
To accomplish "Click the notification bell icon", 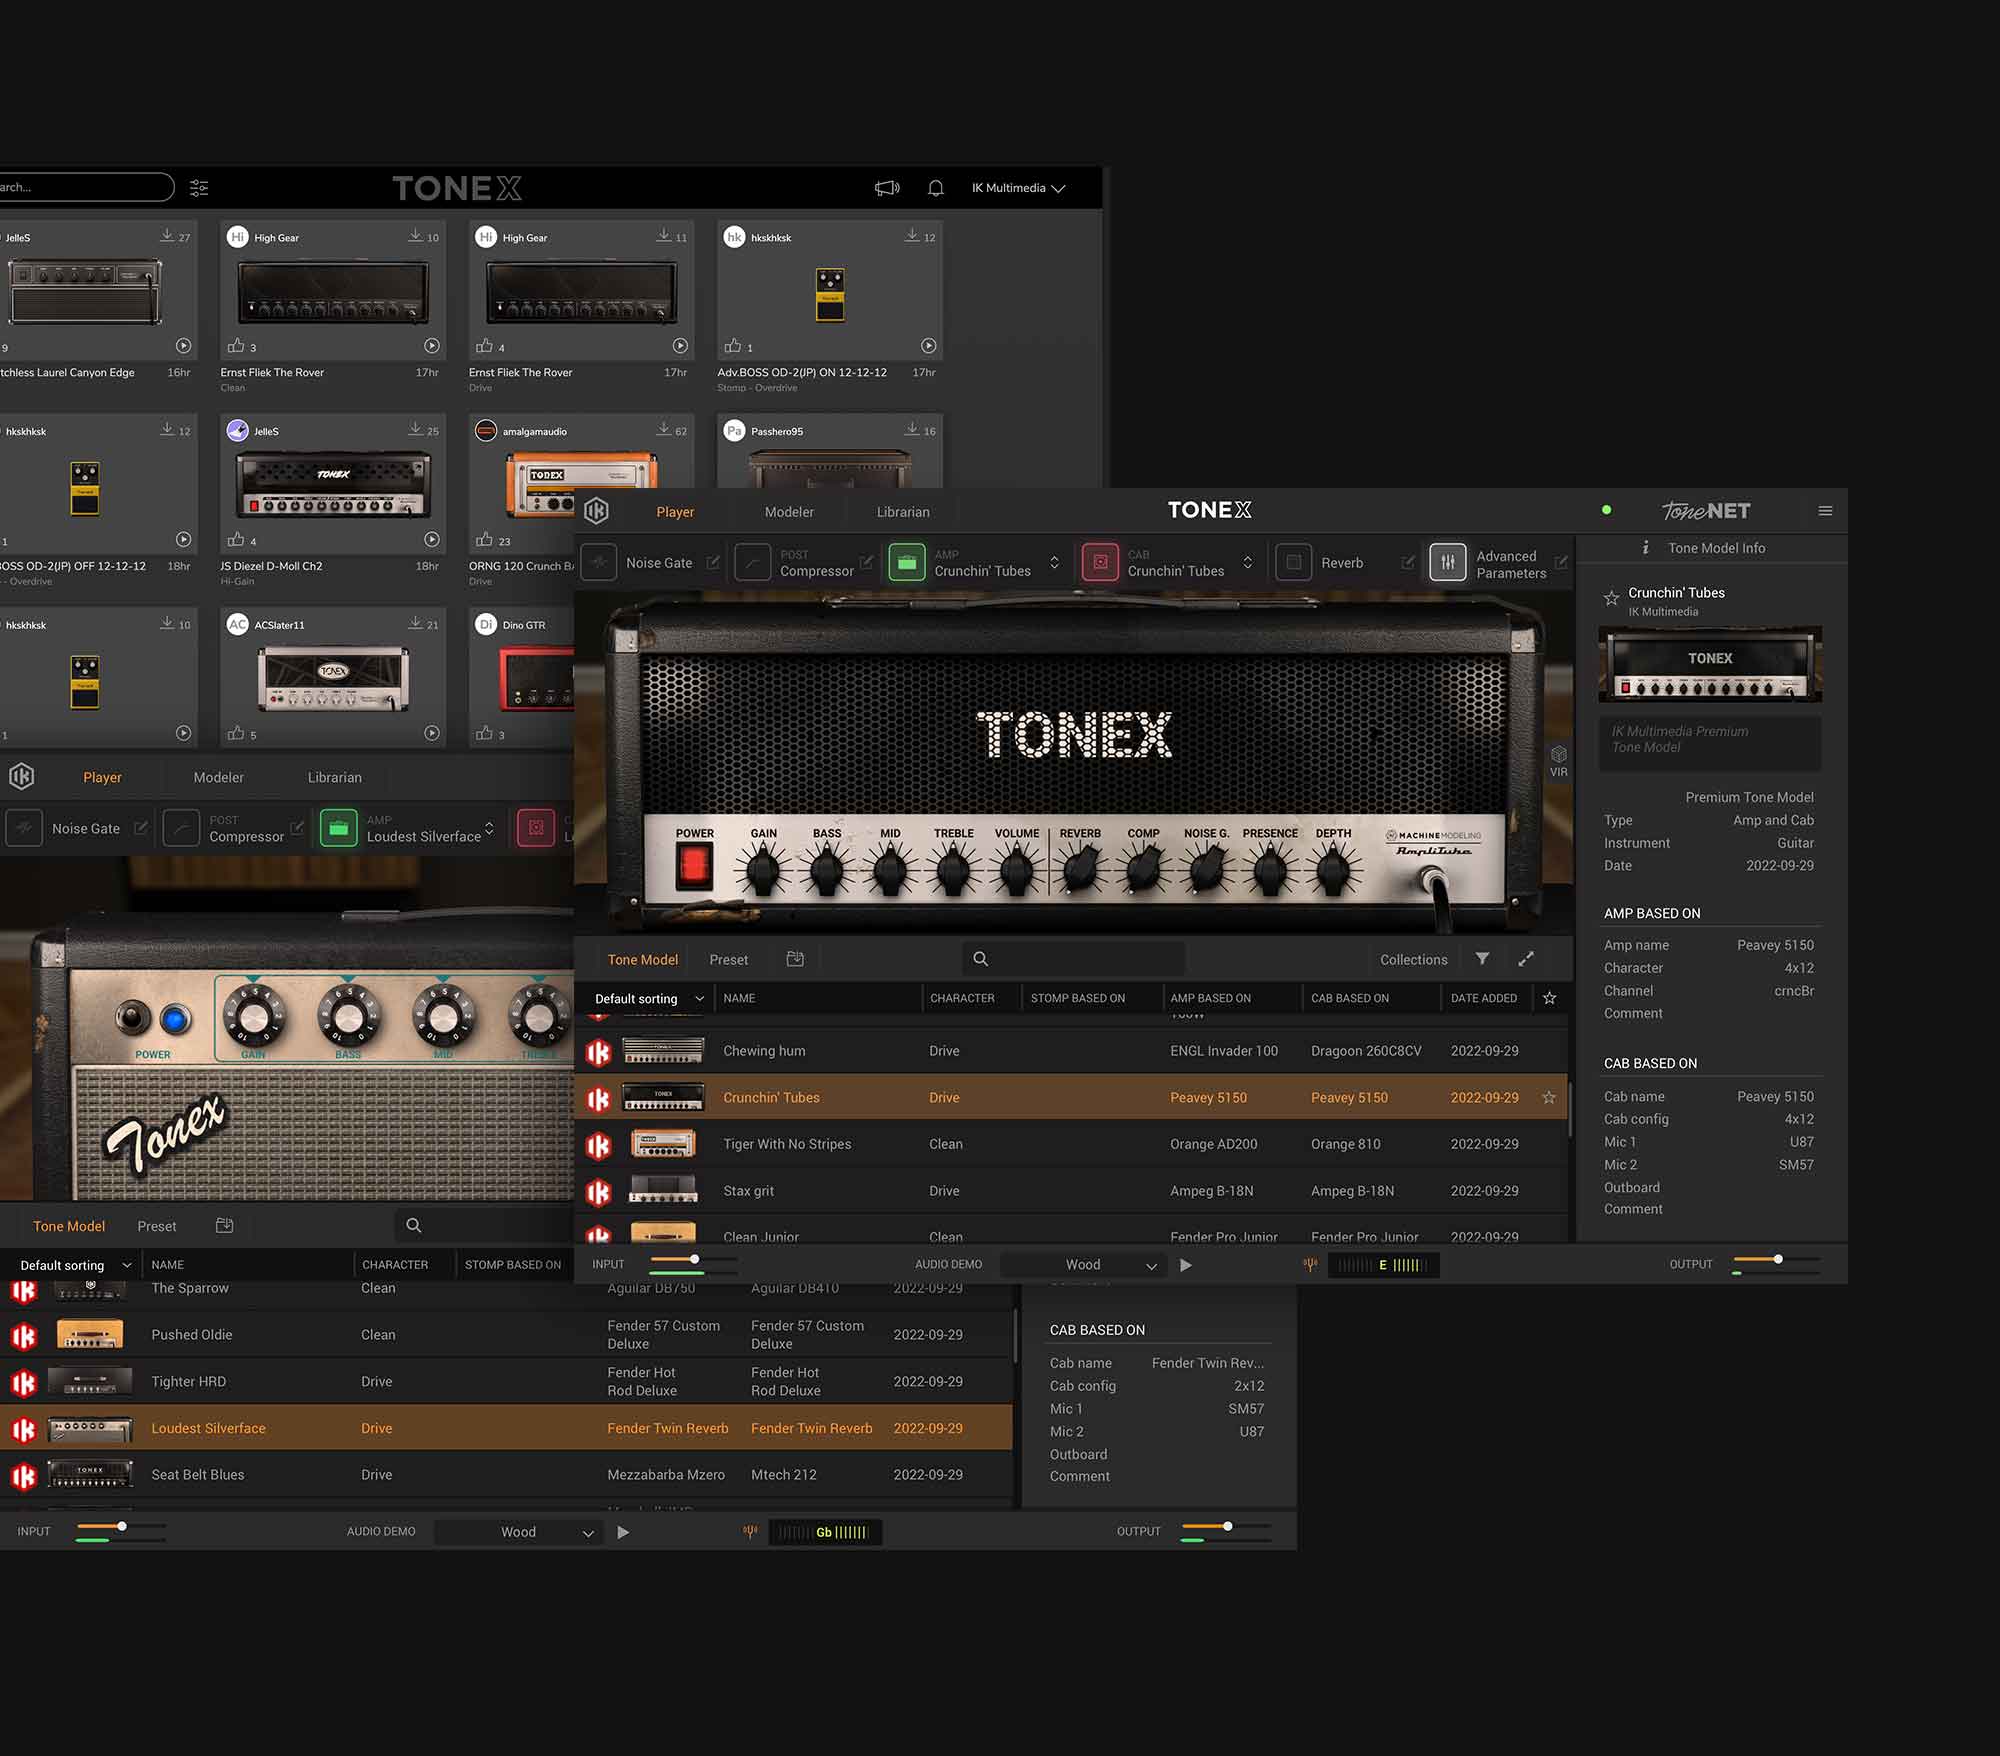I will point(936,188).
